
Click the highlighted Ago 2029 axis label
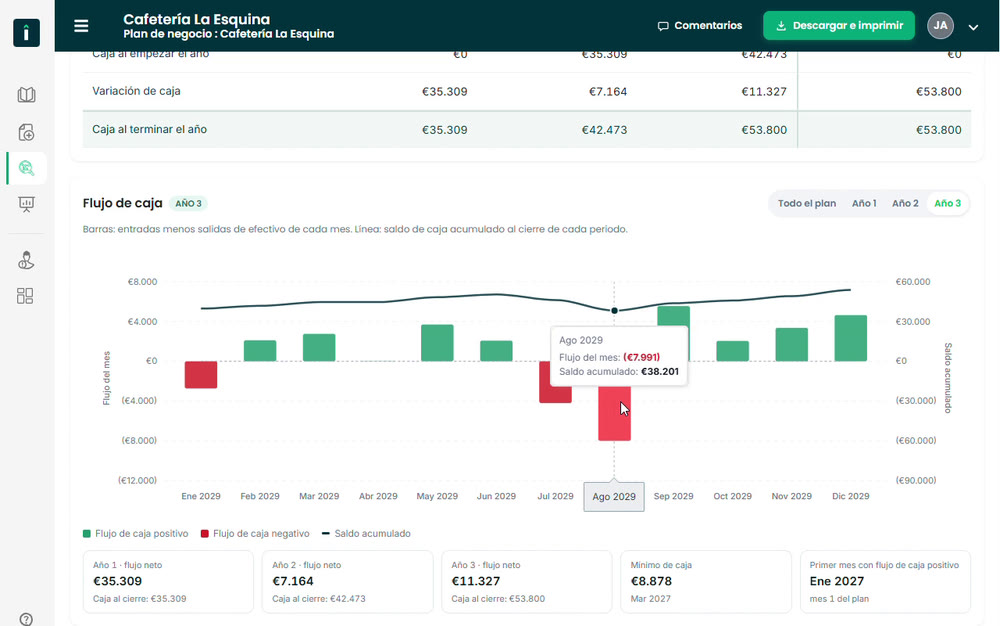pyautogui.click(x=614, y=497)
